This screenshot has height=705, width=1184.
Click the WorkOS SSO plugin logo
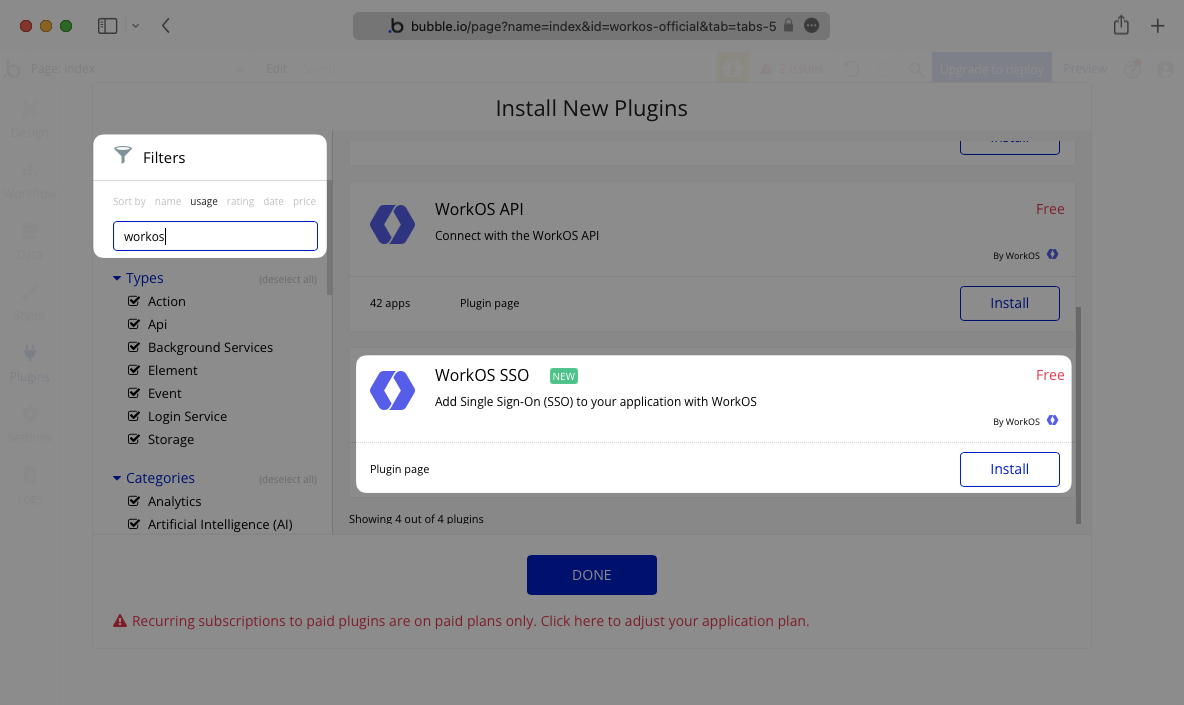tap(392, 390)
